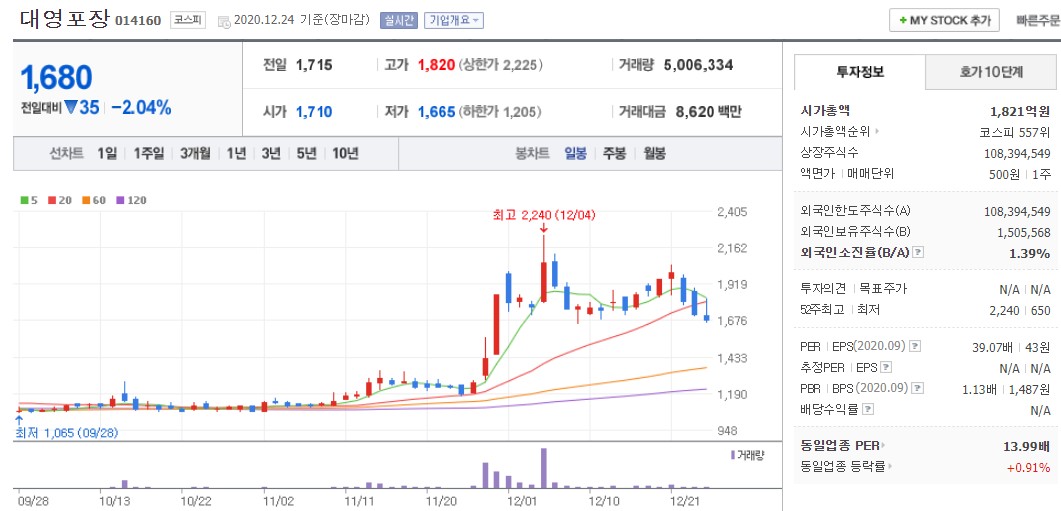The height and width of the screenshot is (511, 1061).
Task: Click the 시가총액 1,821억원 value
Action: click(x=1020, y=111)
